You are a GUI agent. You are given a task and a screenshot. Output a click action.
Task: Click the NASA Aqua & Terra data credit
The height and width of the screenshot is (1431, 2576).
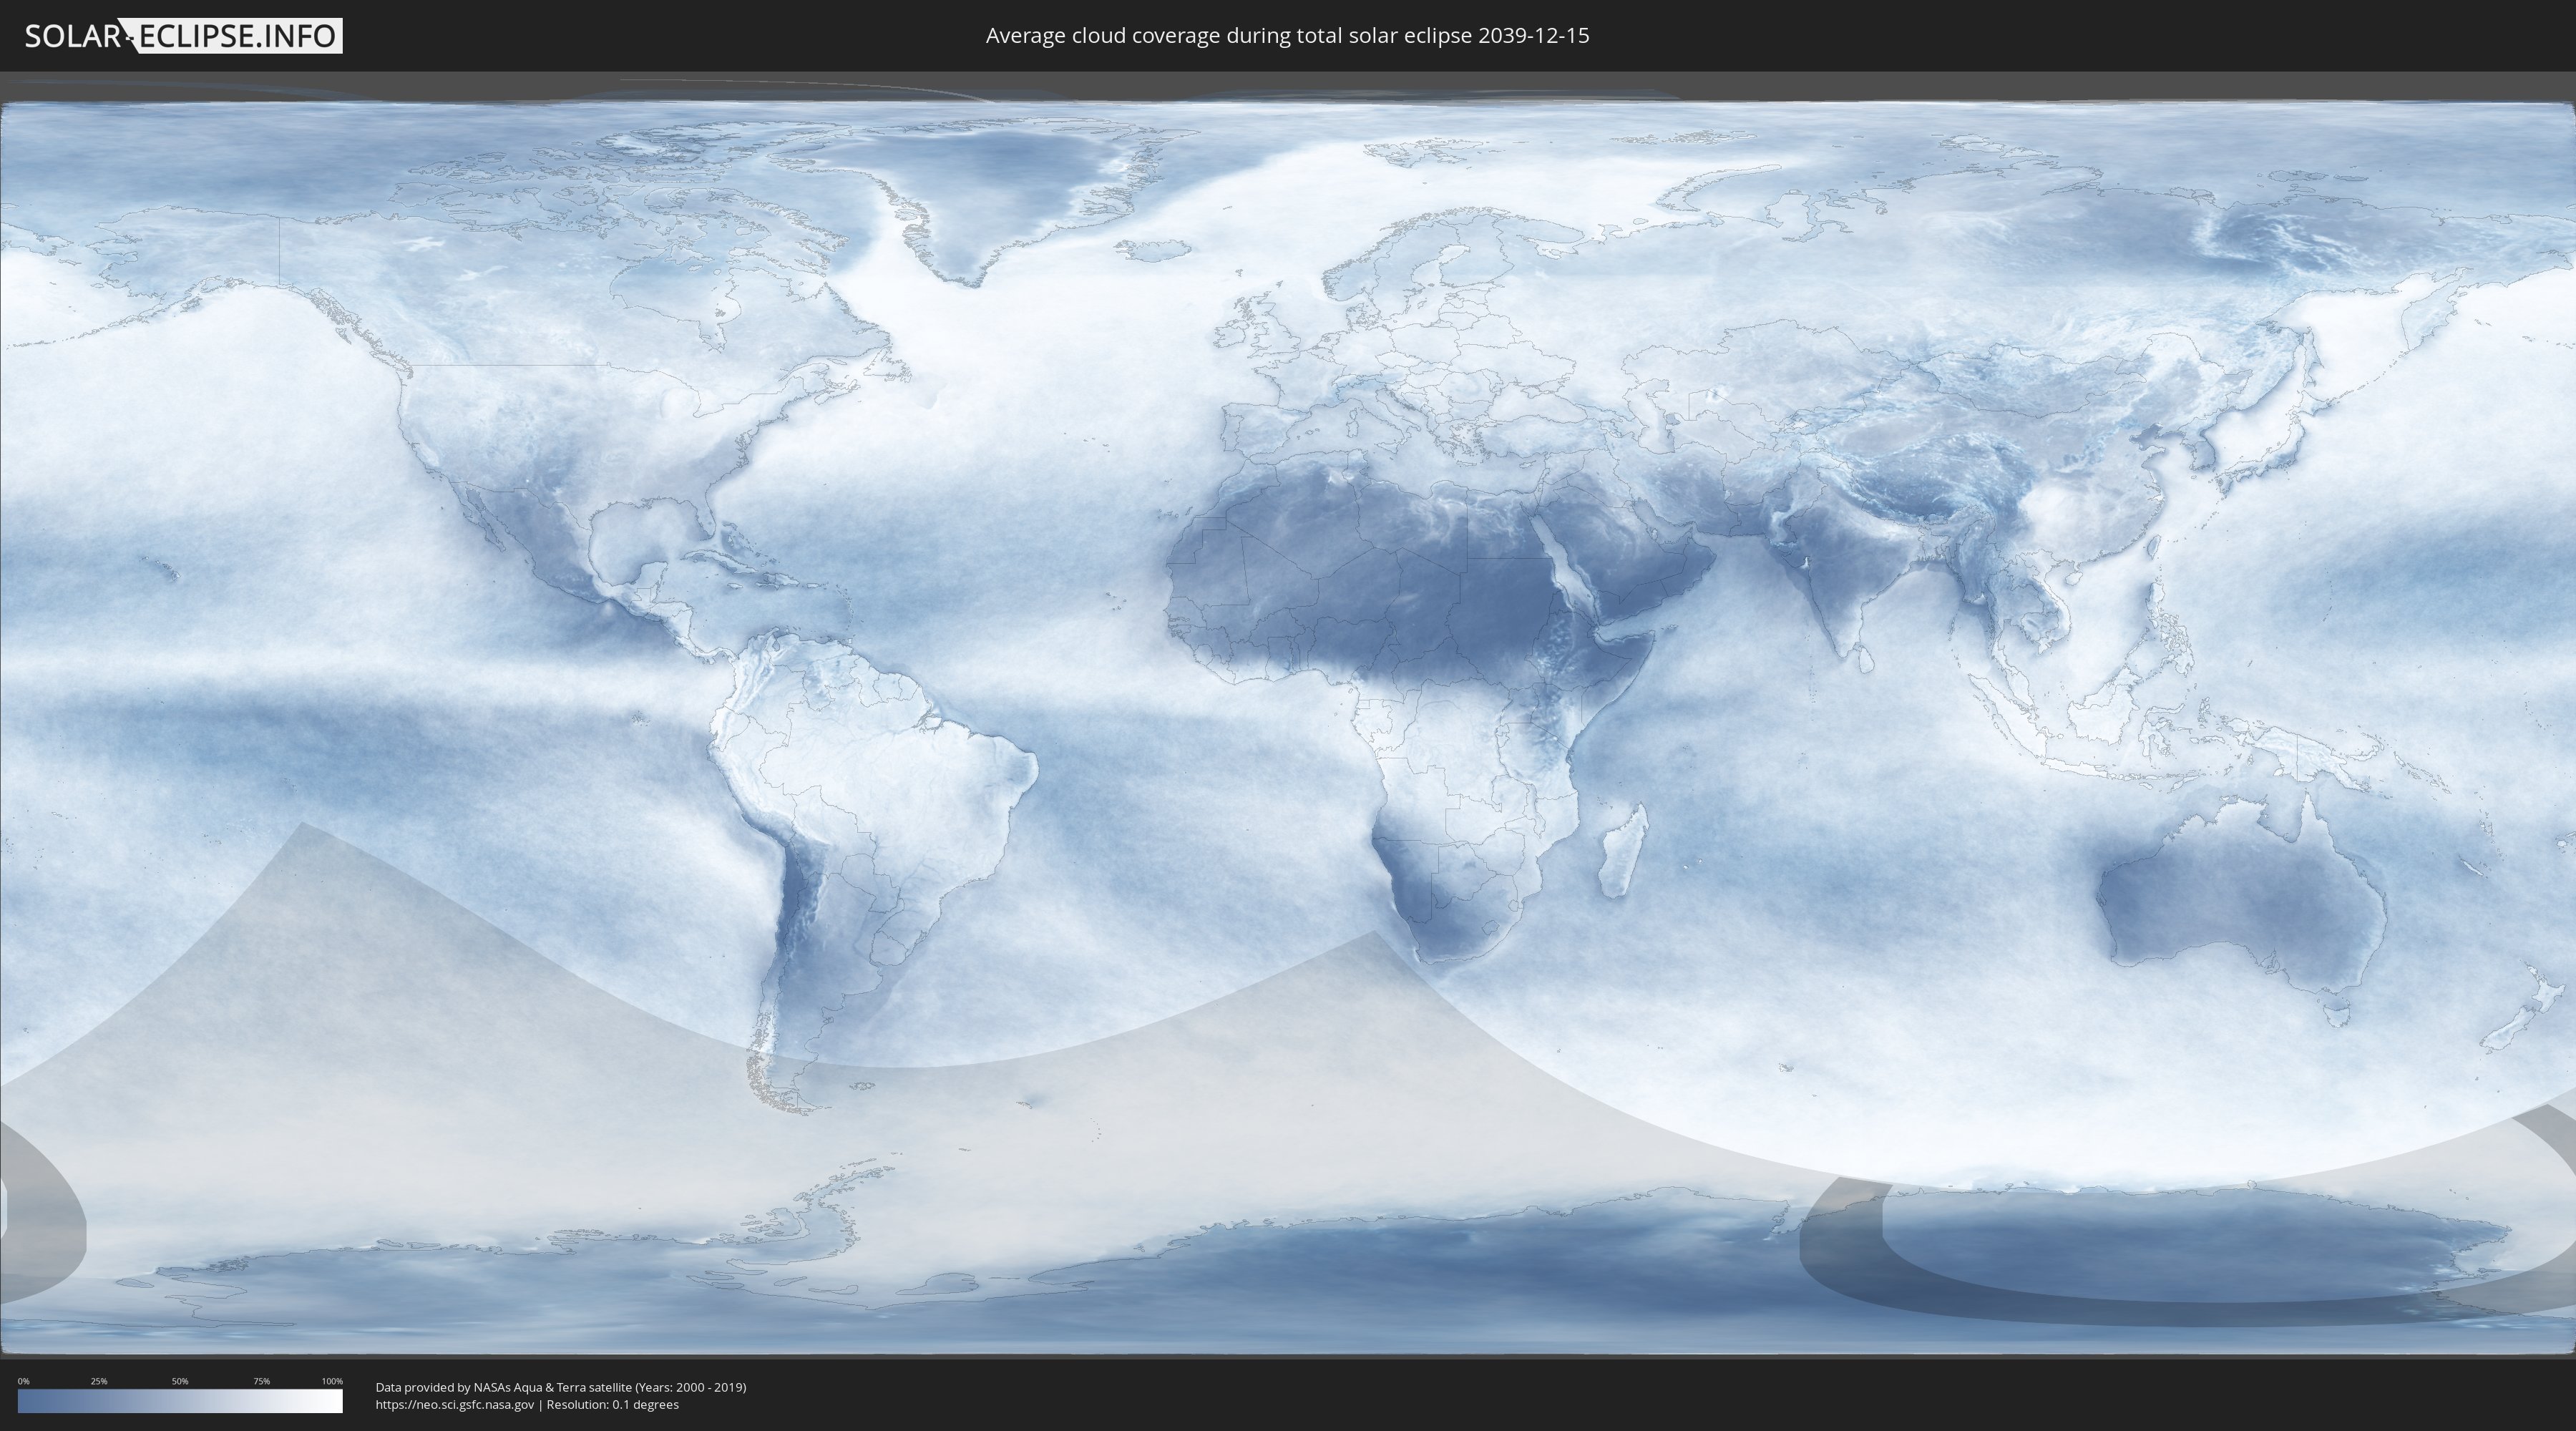click(x=560, y=1387)
